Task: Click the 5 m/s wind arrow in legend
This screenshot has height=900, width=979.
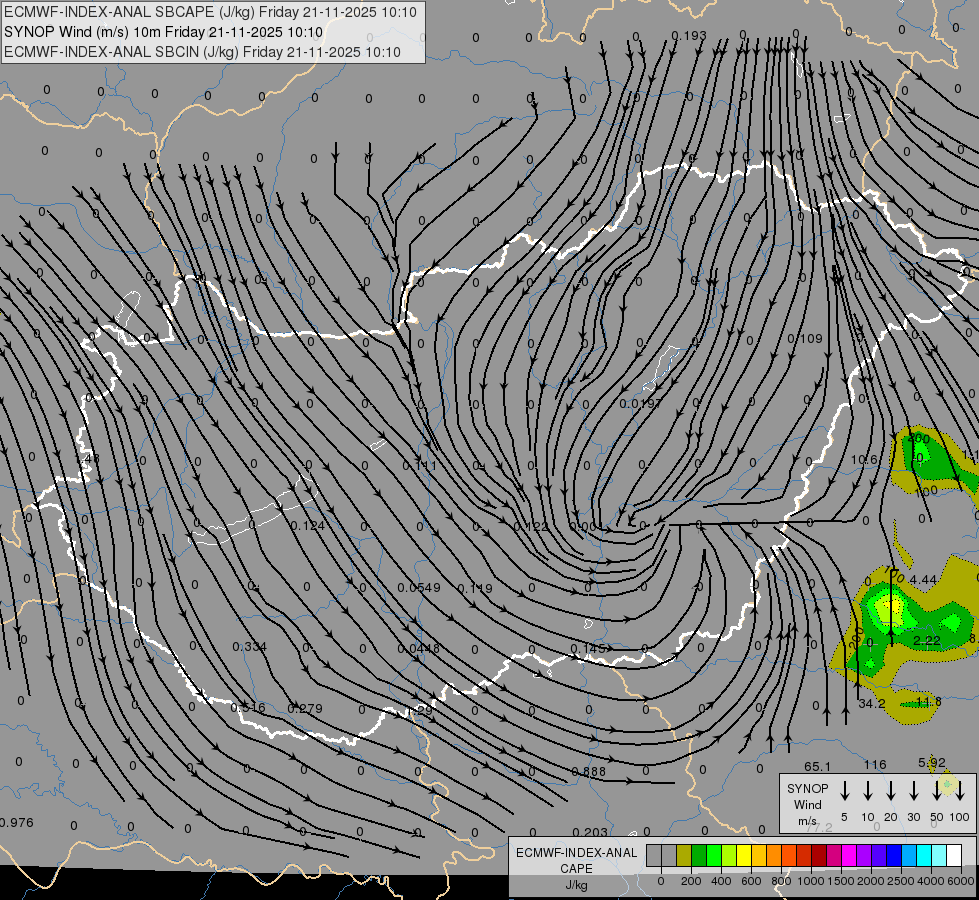Action: click(844, 791)
